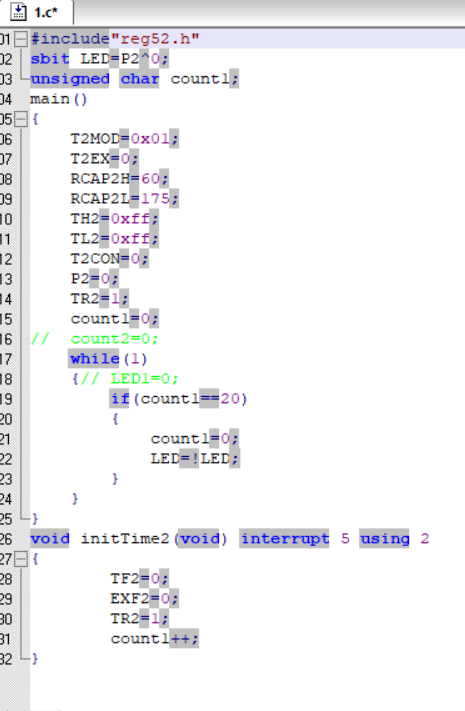This screenshot has height=711, width=465.
Task: Click the if(count1==20) condition
Action: [179, 399]
